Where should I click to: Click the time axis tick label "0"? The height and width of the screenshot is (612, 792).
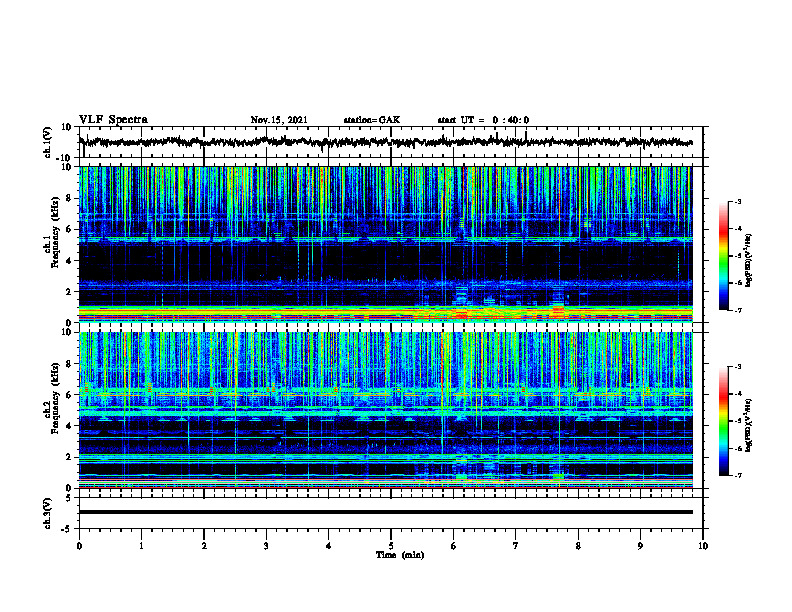click(79, 546)
